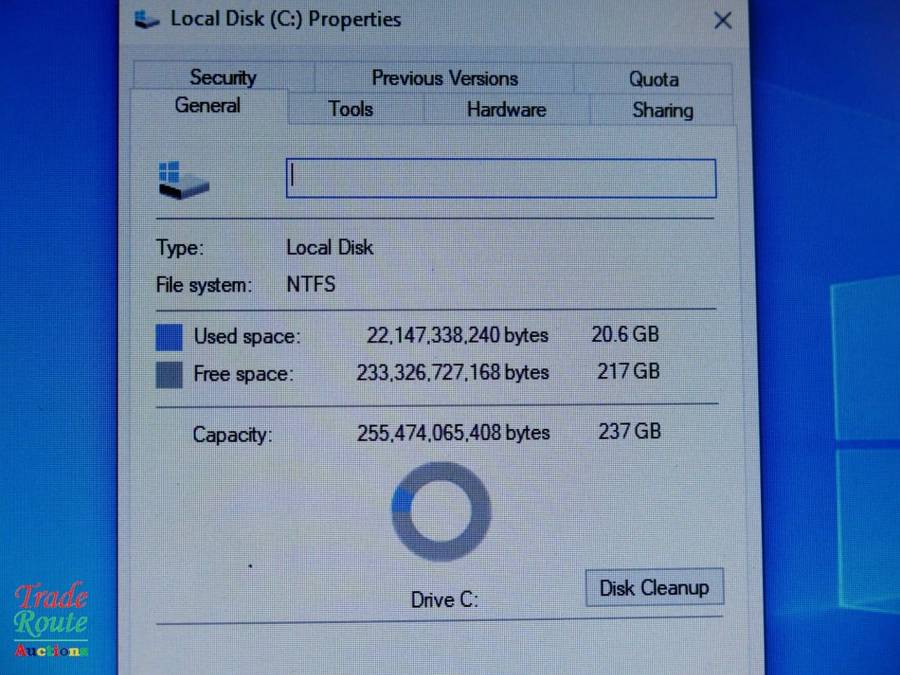
Task: Open the Hardware tab
Action: (506, 109)
